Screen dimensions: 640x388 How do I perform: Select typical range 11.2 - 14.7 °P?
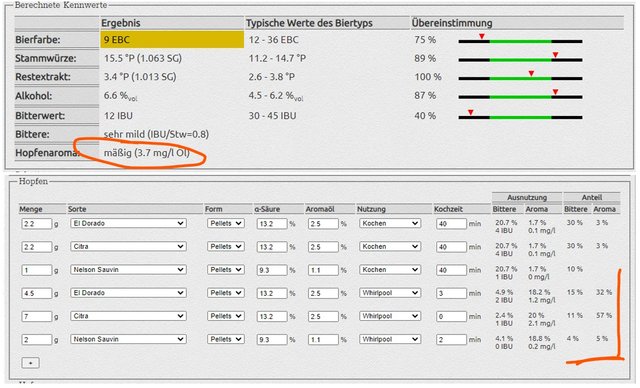(277, 58)
